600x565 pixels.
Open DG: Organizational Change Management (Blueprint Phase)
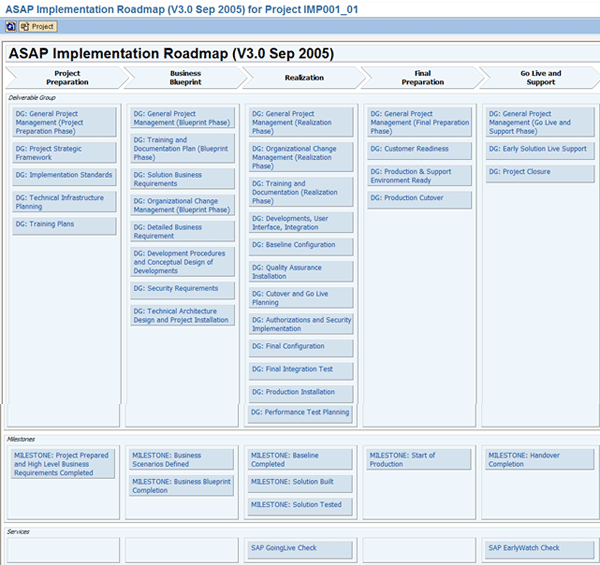click(182, 205)
